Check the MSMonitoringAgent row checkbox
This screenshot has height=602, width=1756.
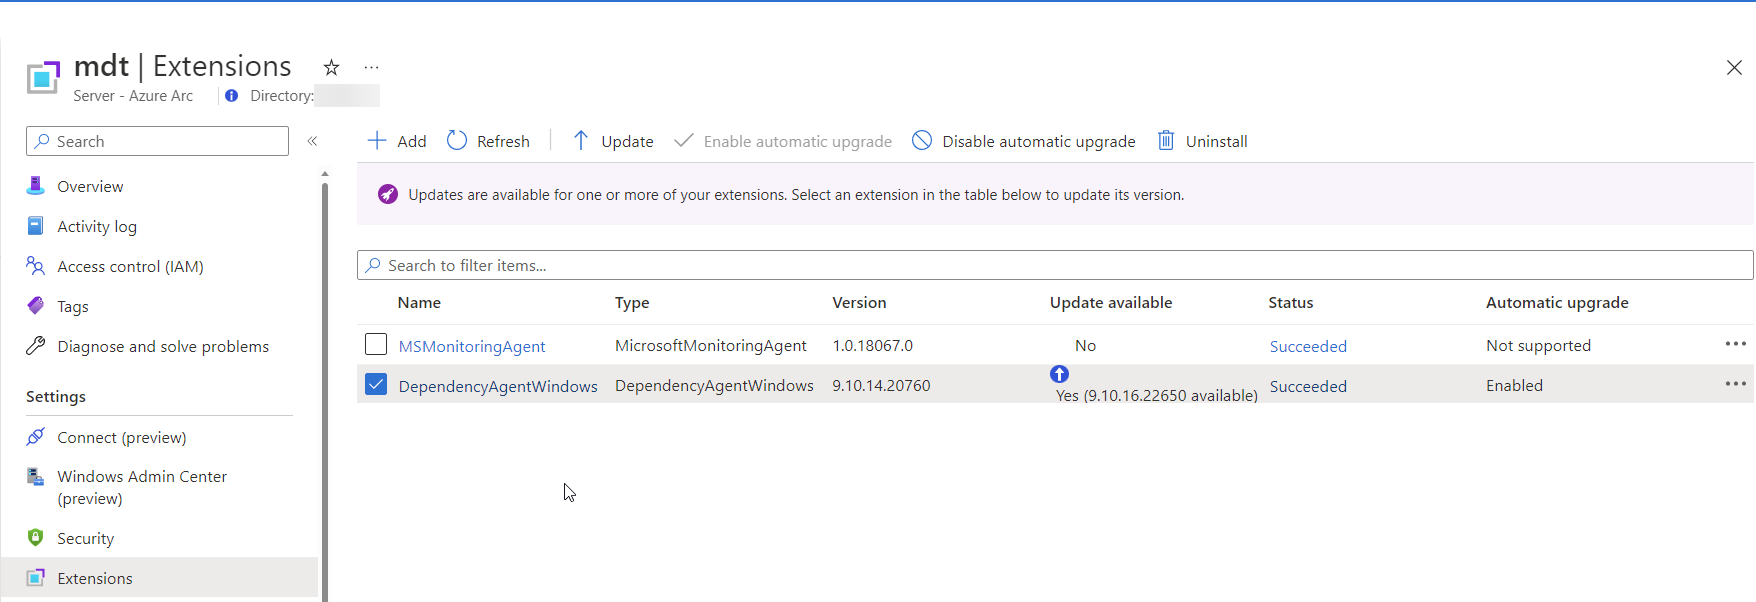[376, 344]
